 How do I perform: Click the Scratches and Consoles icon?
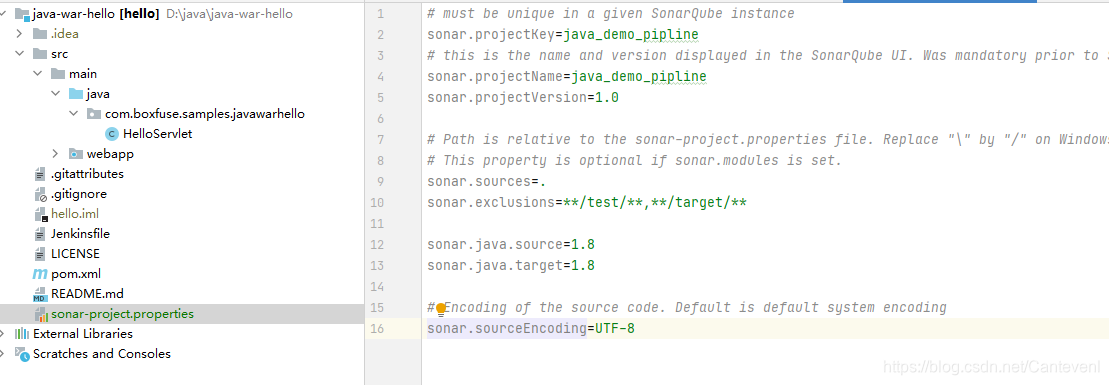pyautogui.click(x=22, y=354)
